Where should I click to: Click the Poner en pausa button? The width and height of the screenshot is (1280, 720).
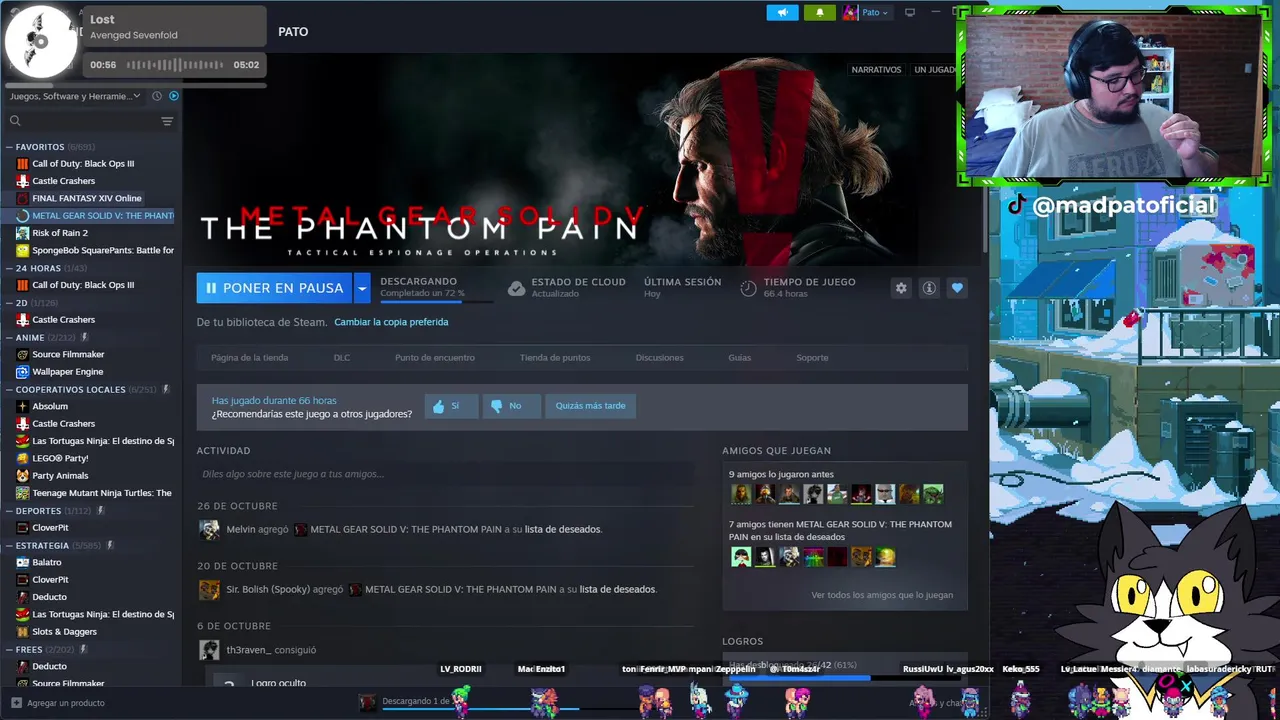pyautogui.click(x=274, y=288)
